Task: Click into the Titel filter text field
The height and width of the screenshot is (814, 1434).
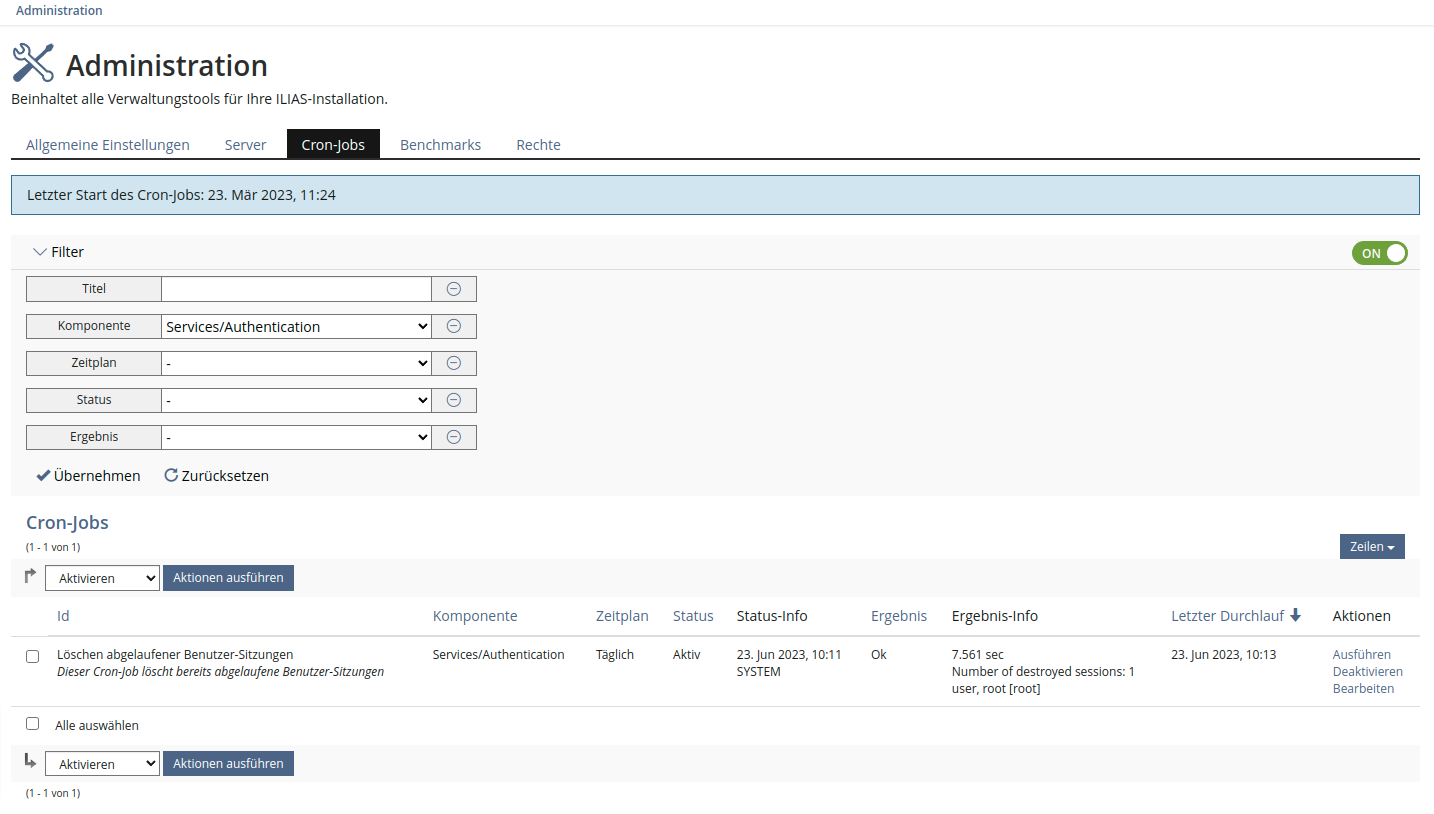Action: 296,289
